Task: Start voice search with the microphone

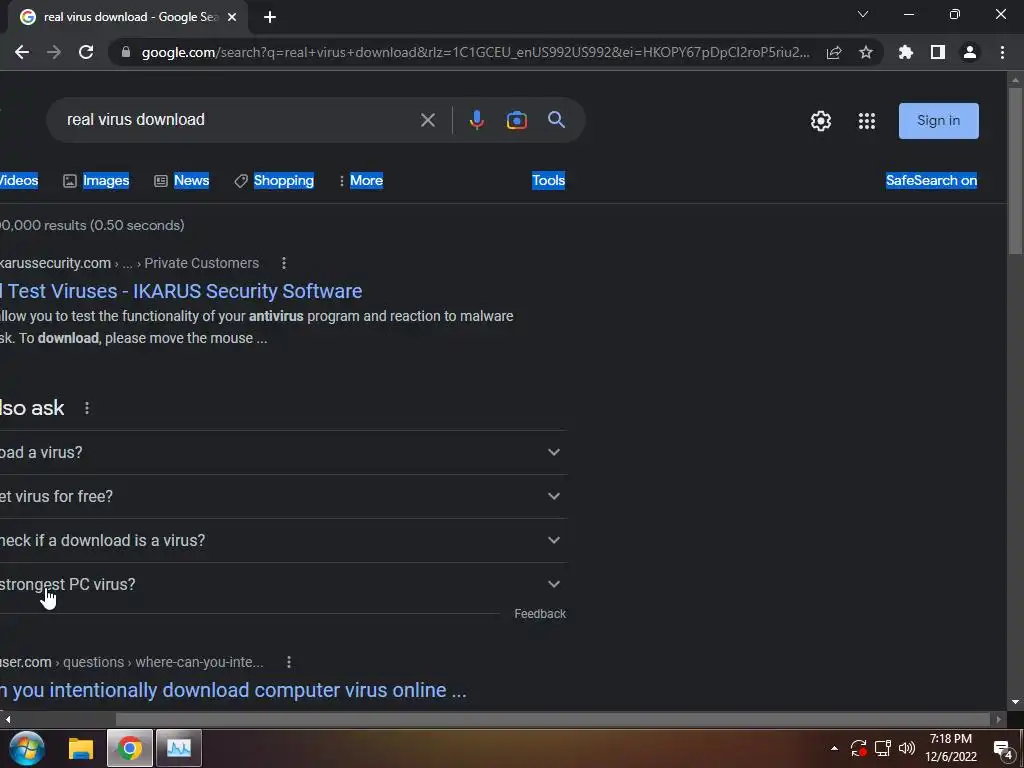Action: (477, 120)
